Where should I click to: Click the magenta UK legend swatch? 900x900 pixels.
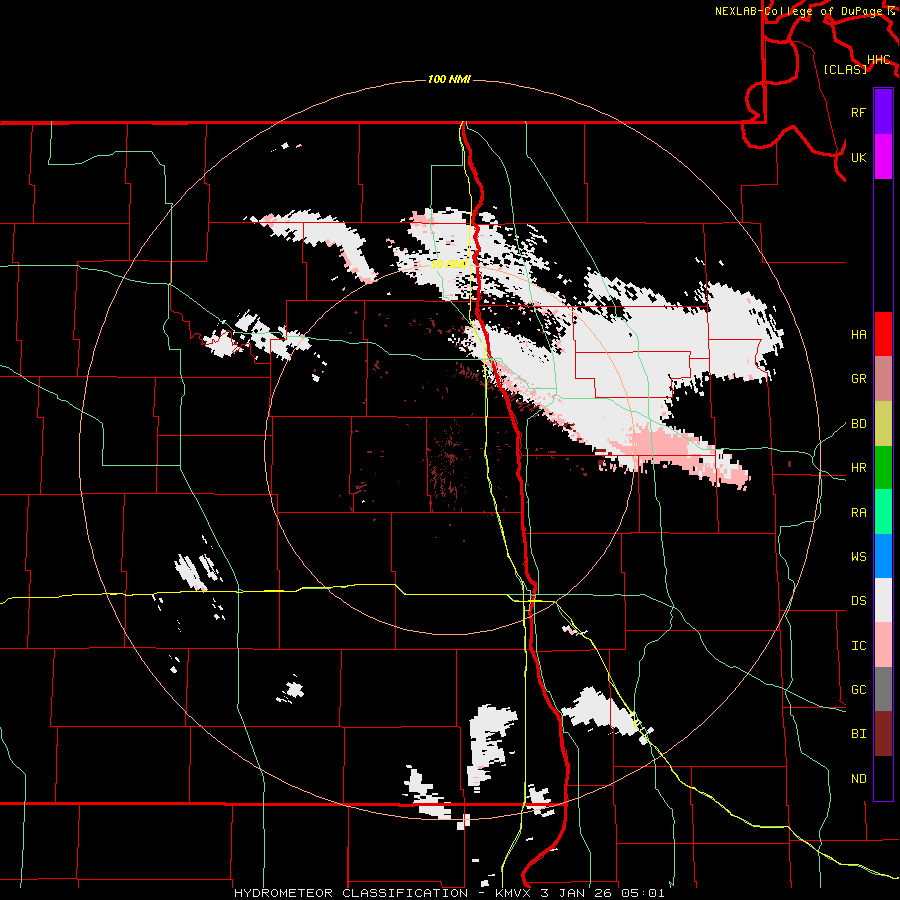883,157
